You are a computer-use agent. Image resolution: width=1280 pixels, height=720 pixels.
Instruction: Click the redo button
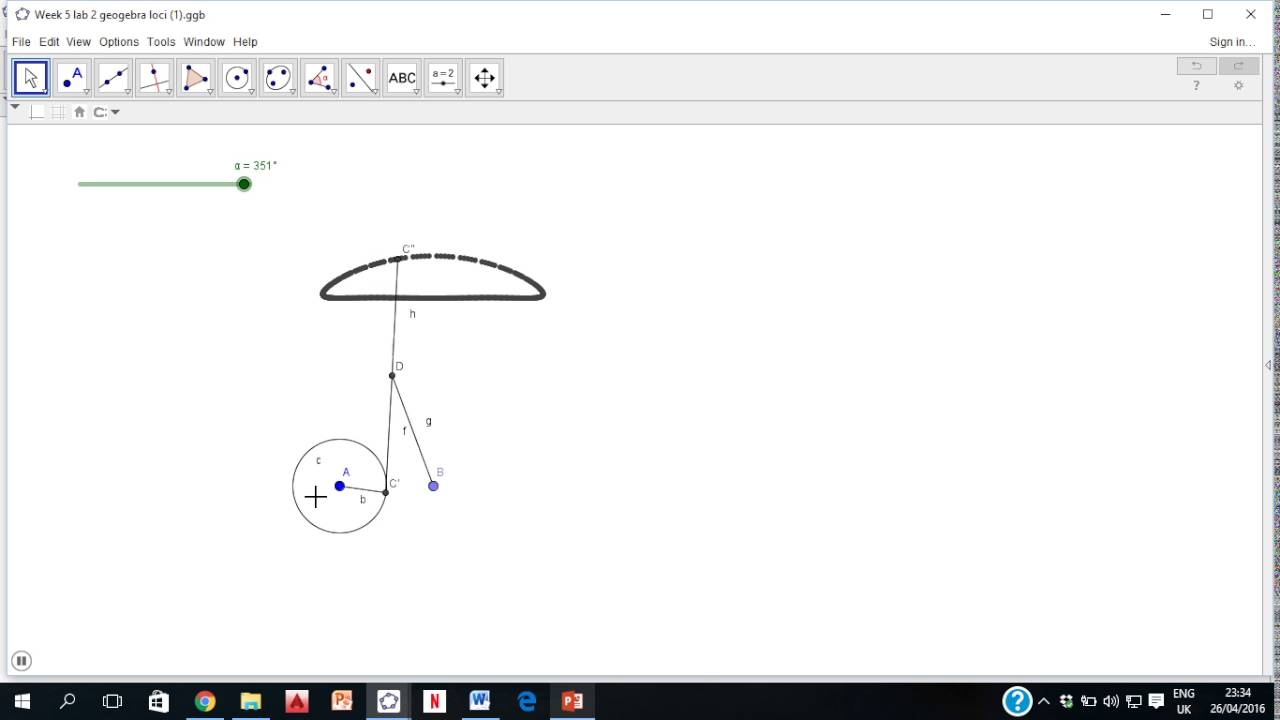(x=1238, y=66)
